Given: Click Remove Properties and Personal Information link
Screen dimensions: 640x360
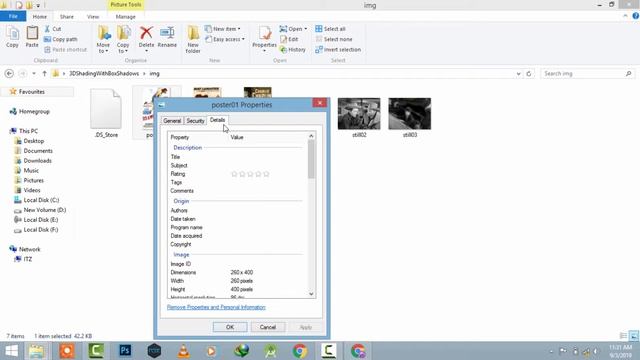Looking at the screenshot, I should click(x=216, y=307).
